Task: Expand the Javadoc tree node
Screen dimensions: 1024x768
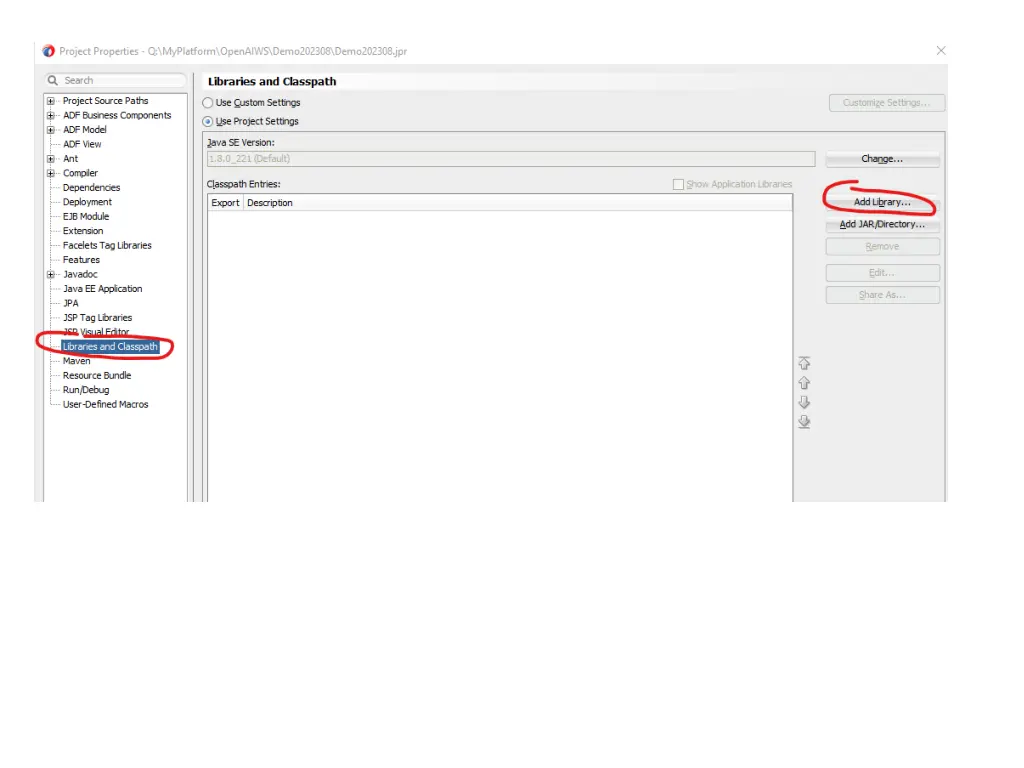Action: point(51,275)
